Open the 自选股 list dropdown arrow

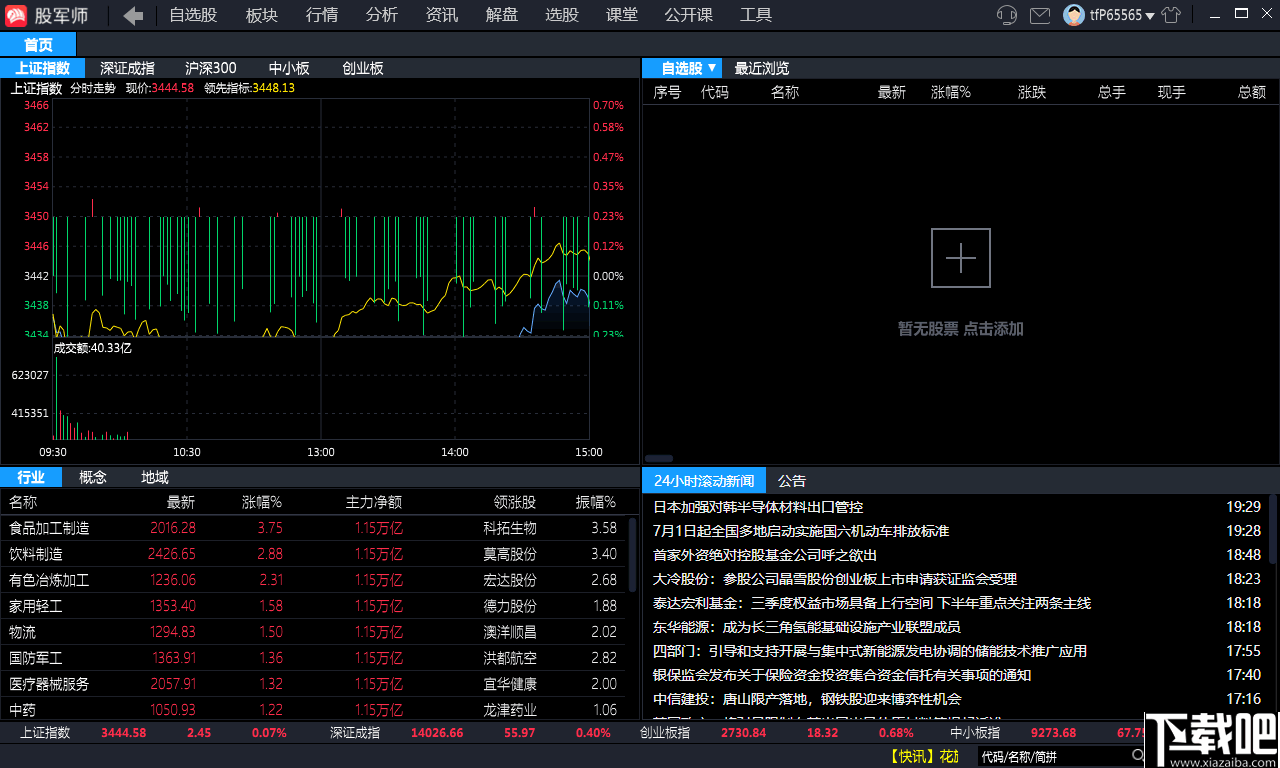(711, 68)
